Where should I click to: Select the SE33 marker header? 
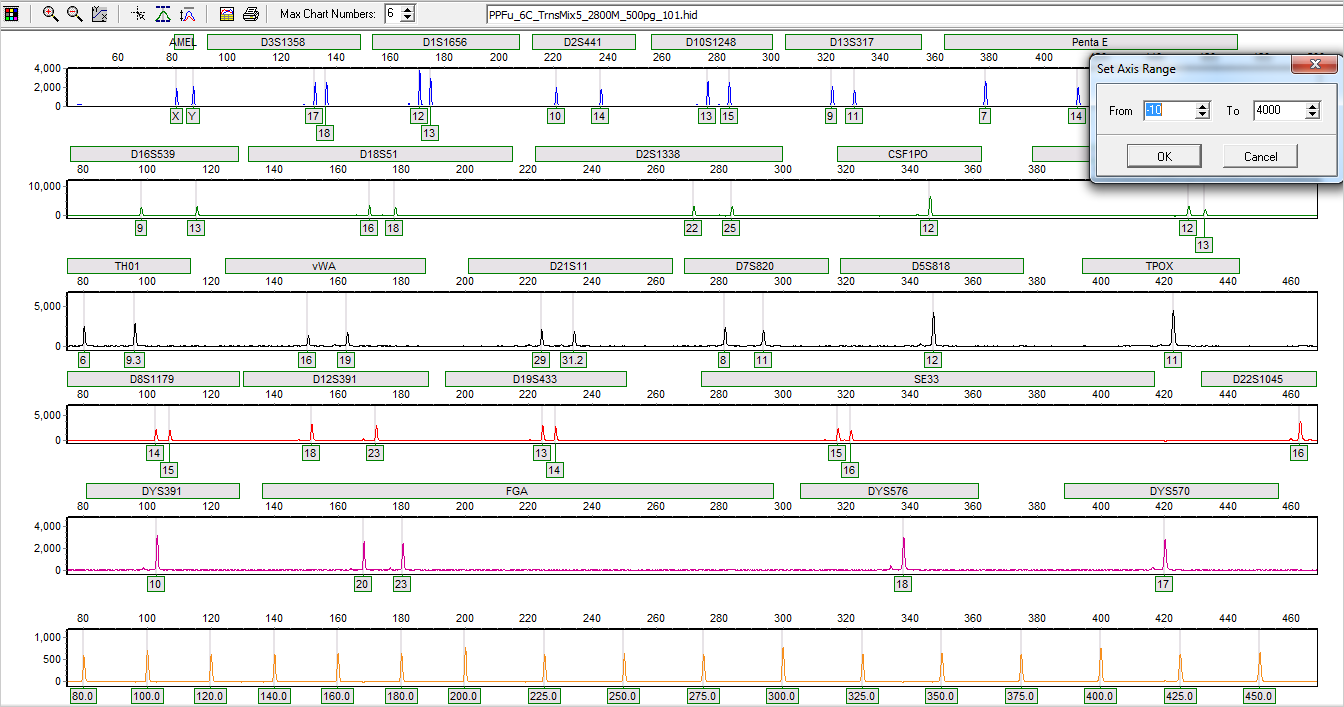[927, 379]
